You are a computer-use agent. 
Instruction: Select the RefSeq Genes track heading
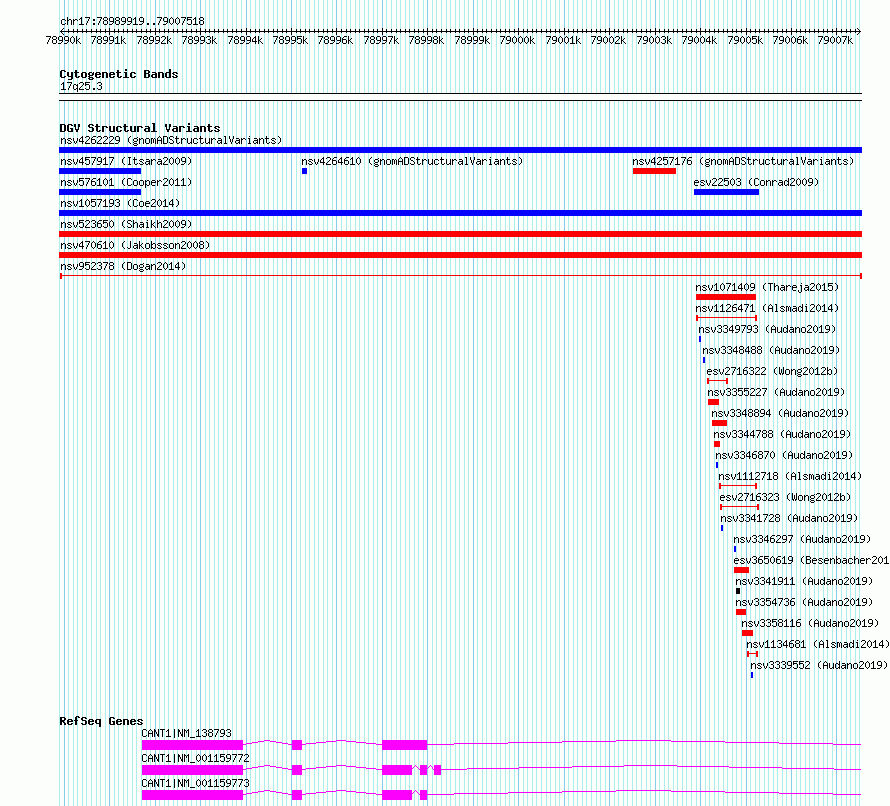[x=101, y=721]
